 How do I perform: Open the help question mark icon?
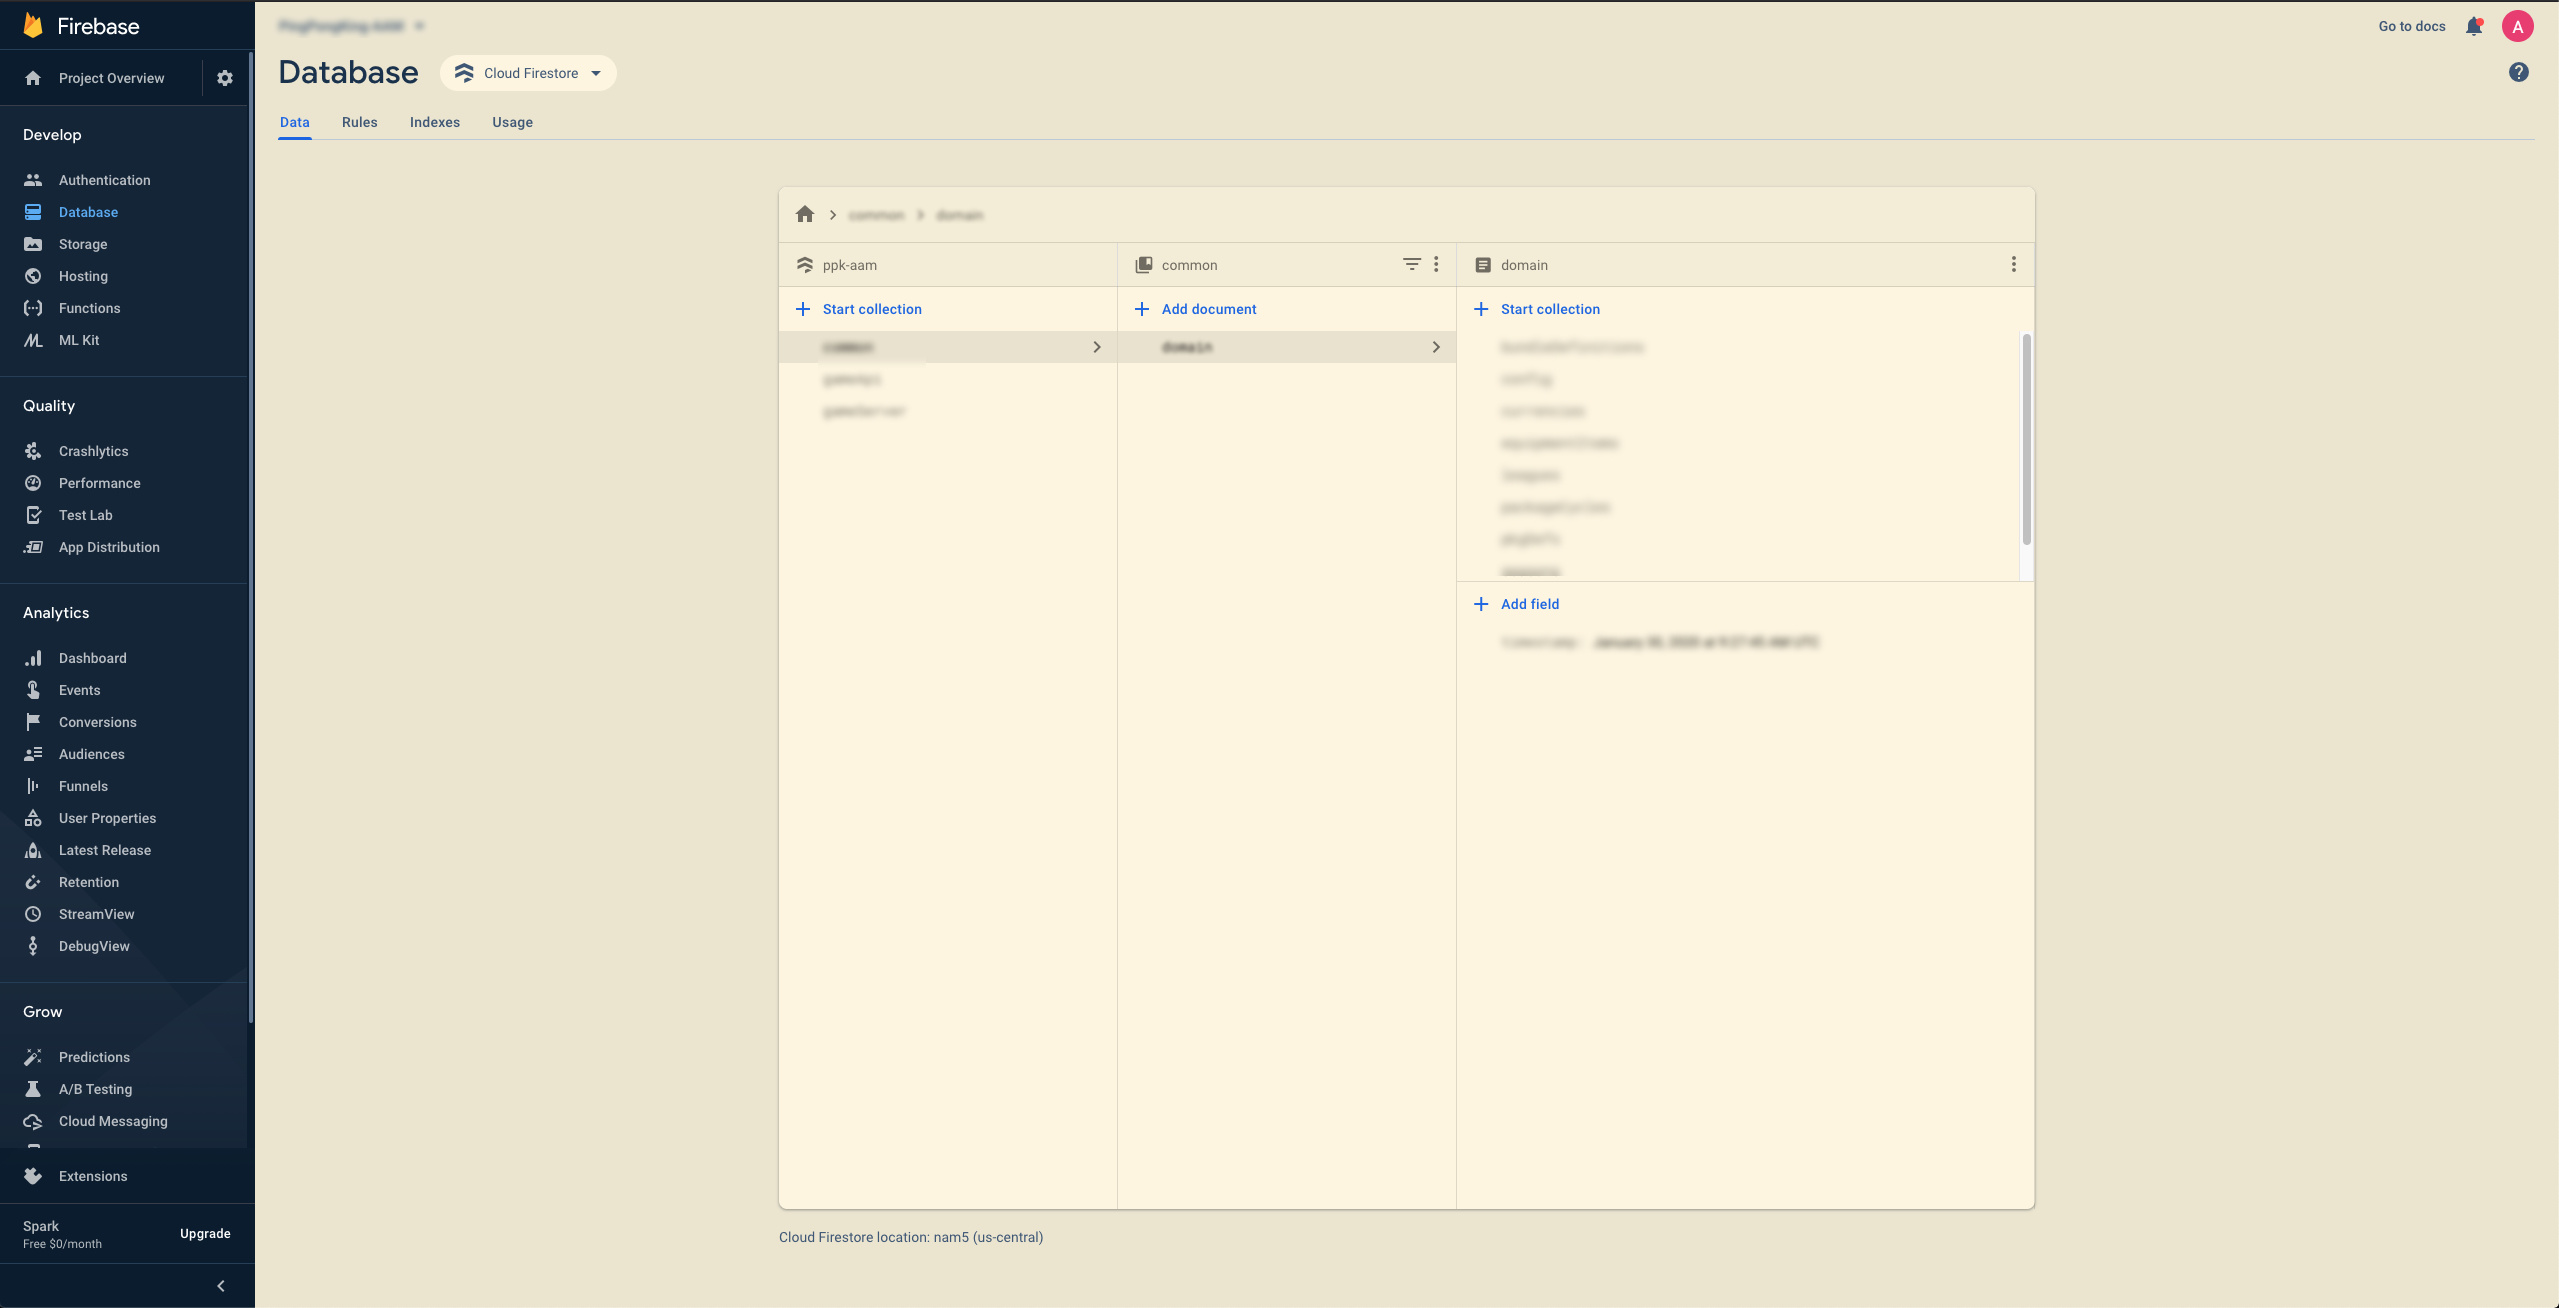2519,72
